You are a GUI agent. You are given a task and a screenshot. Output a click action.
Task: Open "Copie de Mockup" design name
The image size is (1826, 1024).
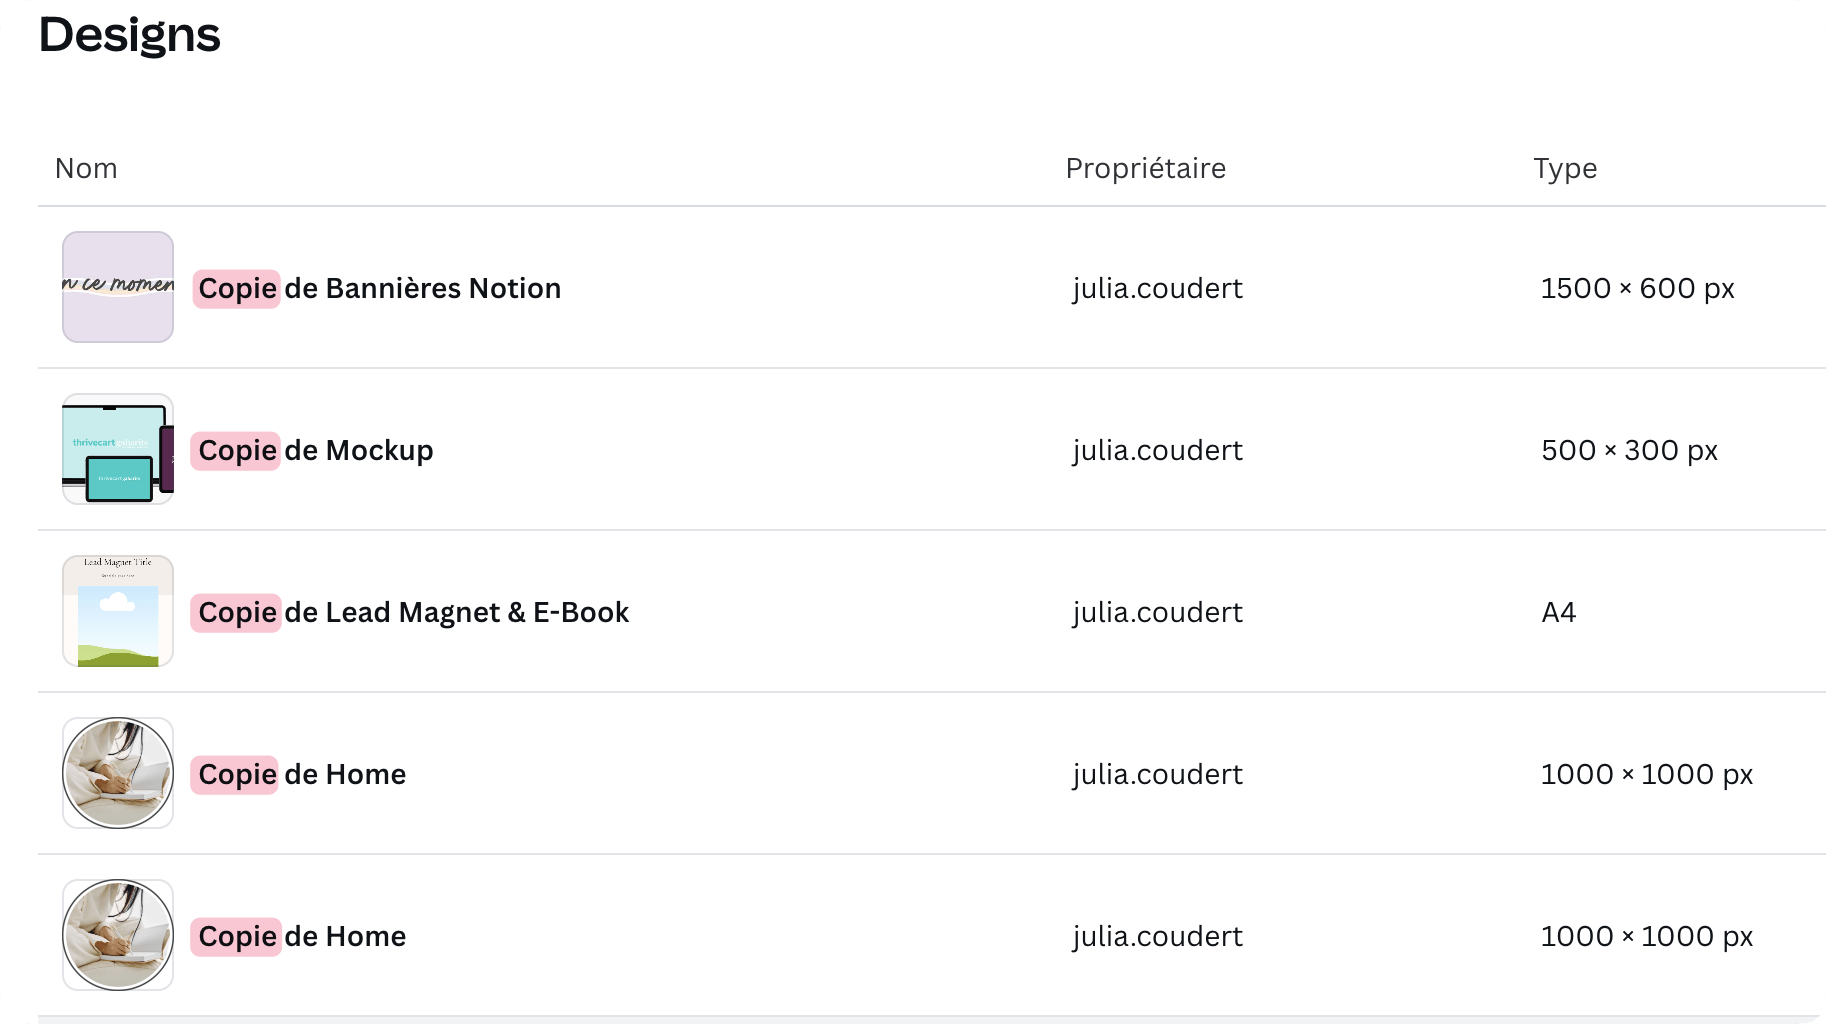coord(315,450)
